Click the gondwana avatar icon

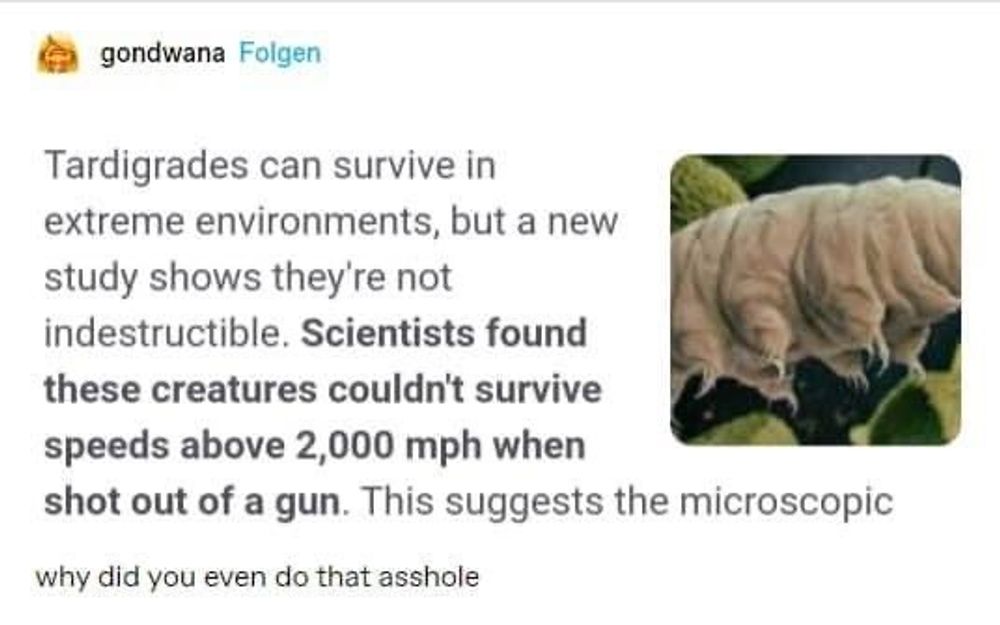(57, 54)
